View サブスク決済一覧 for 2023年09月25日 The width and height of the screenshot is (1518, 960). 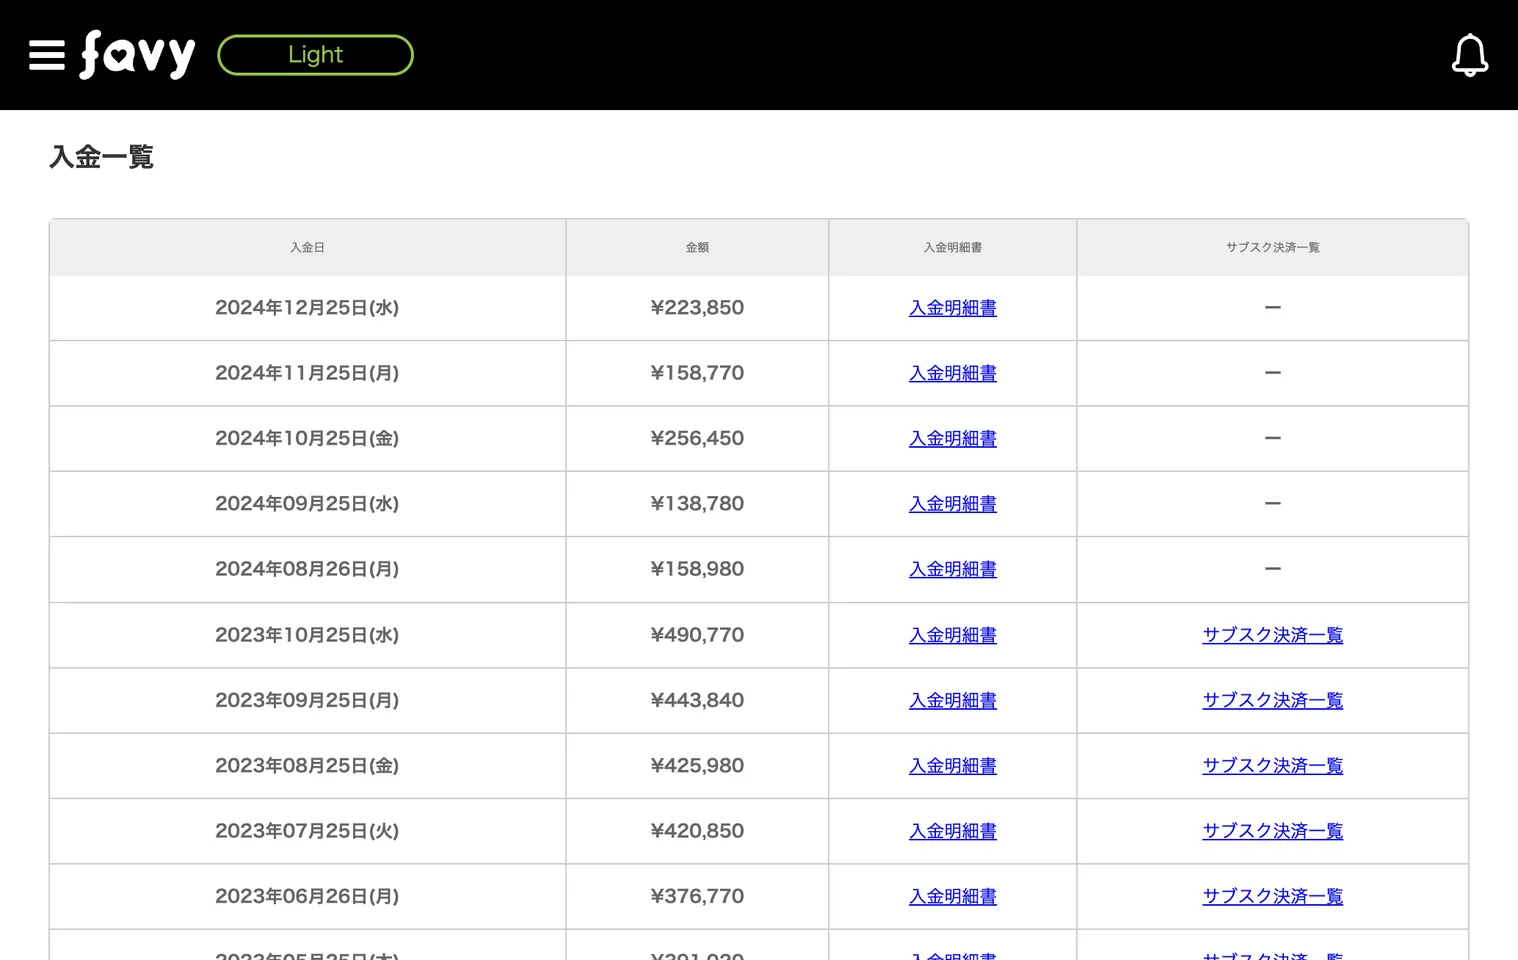tap(1272, 701)
